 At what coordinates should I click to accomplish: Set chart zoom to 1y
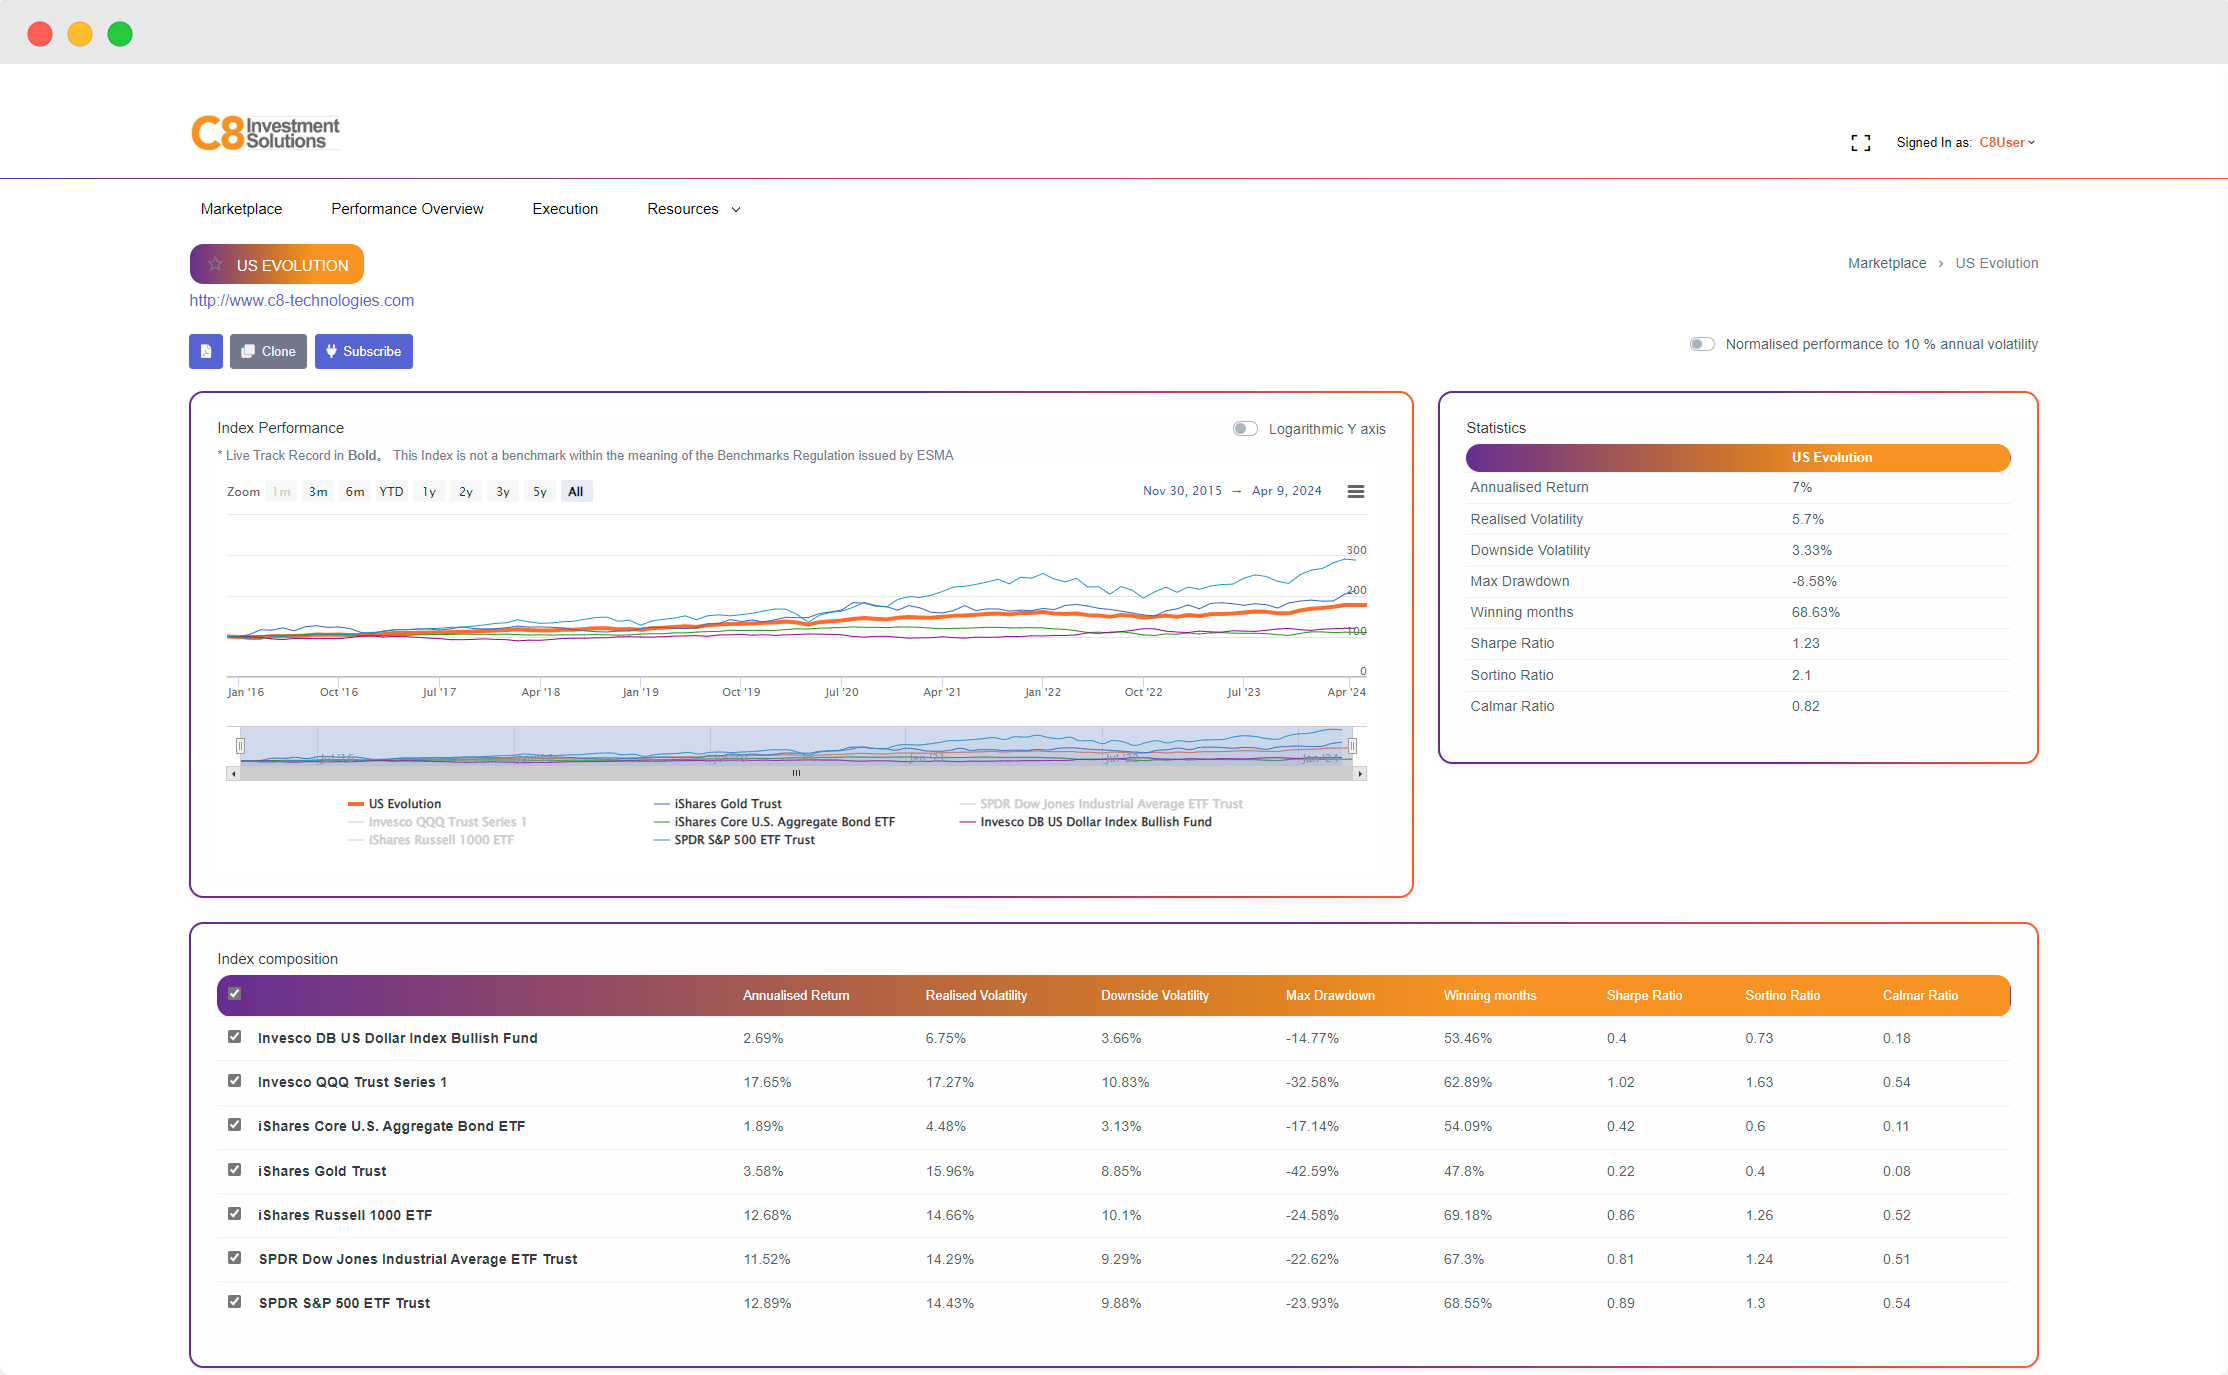(x=429, y=492)
